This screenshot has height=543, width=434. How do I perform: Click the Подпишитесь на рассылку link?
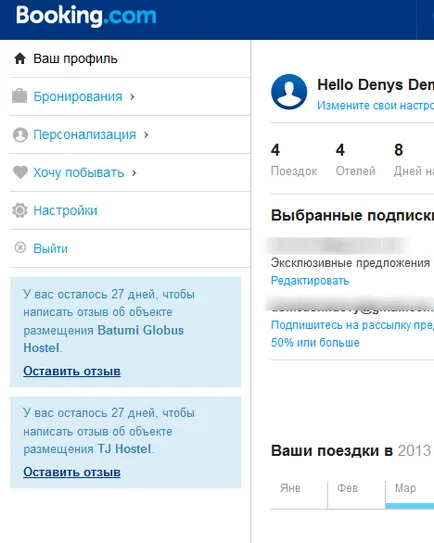tap(352, 325)
